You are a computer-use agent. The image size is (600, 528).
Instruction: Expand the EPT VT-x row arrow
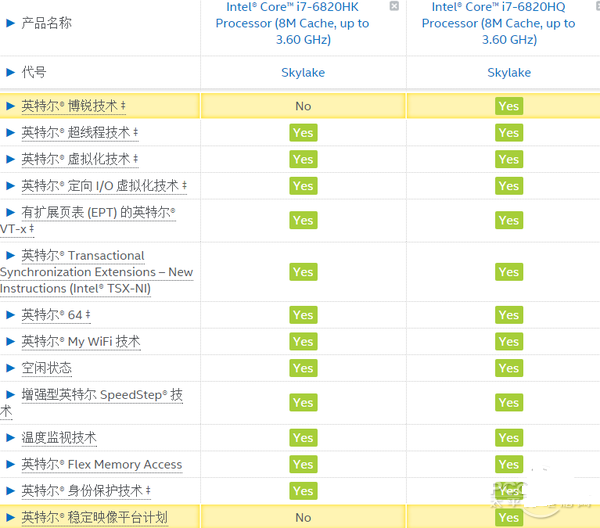[10, 212]
